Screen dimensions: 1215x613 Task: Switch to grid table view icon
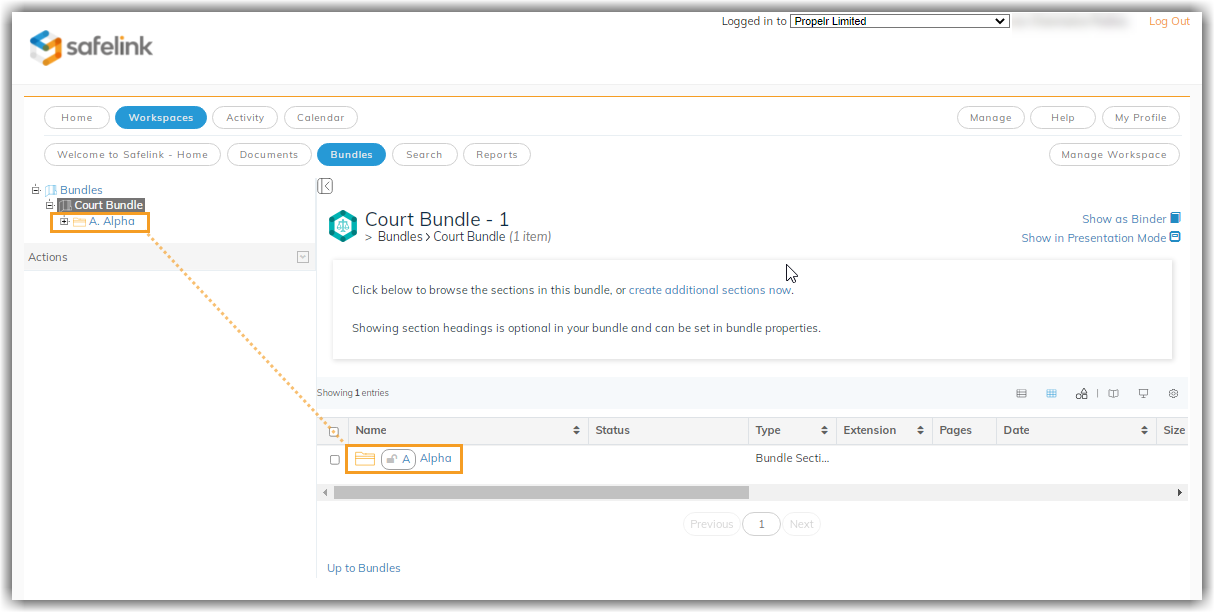point(1051,394)
